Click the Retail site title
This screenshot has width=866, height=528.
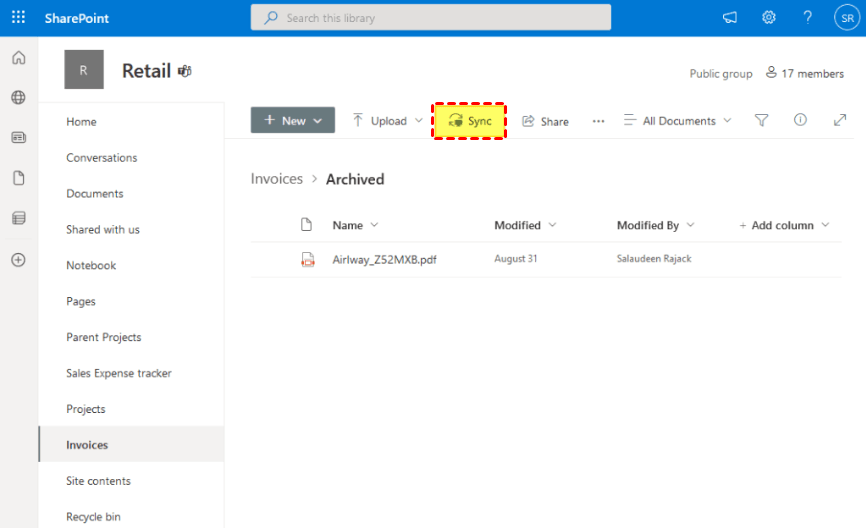point(146,71)
